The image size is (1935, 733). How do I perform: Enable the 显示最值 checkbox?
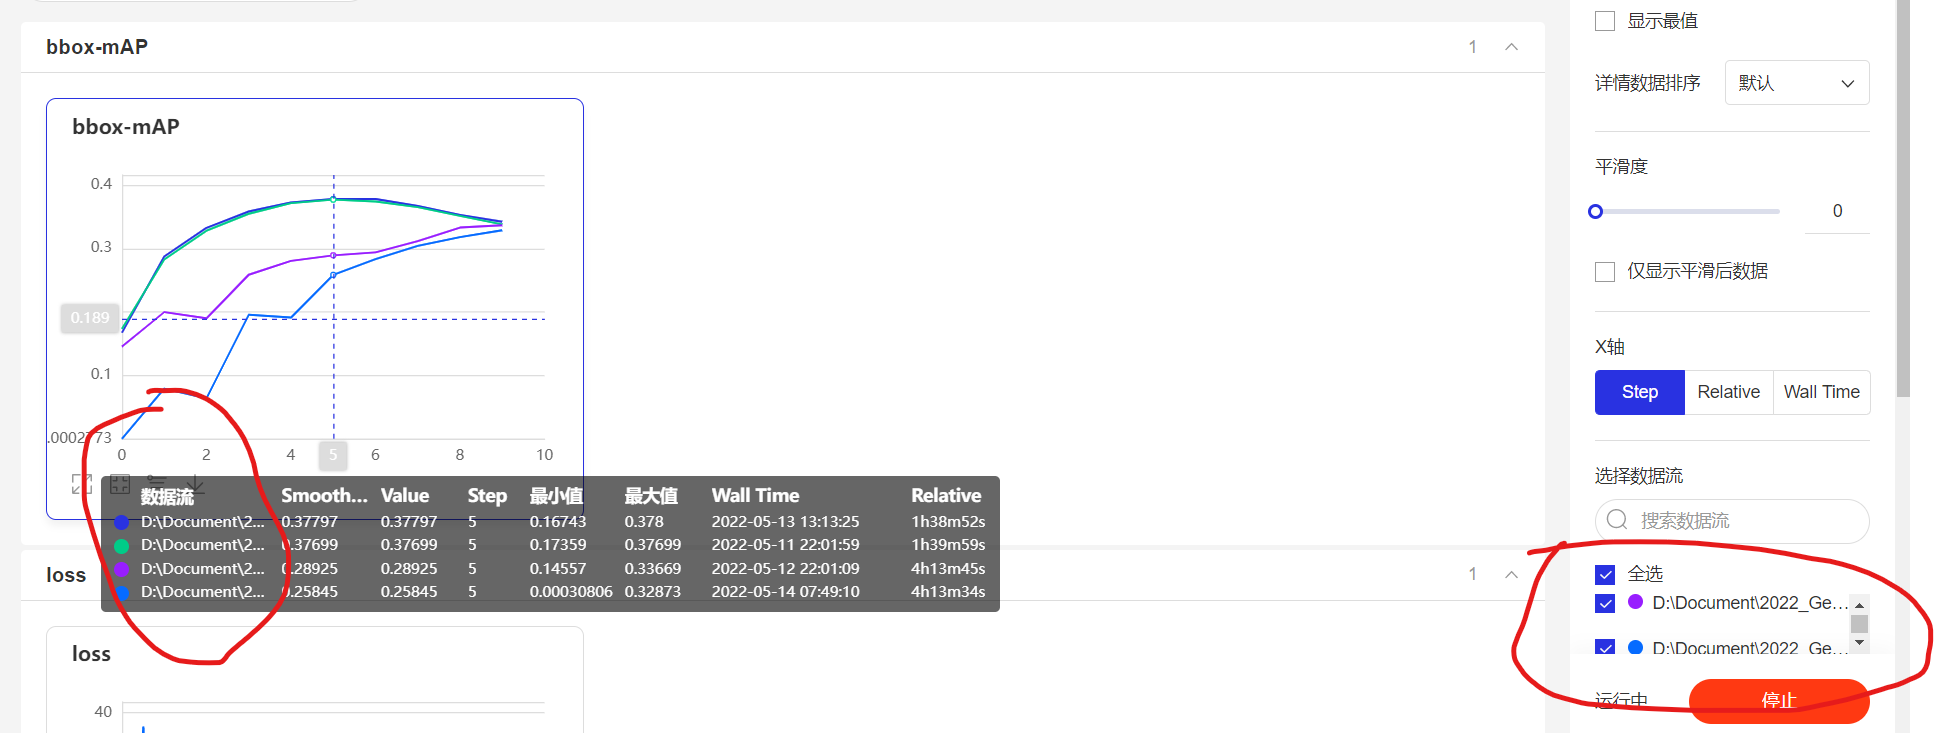[1605, 21]
